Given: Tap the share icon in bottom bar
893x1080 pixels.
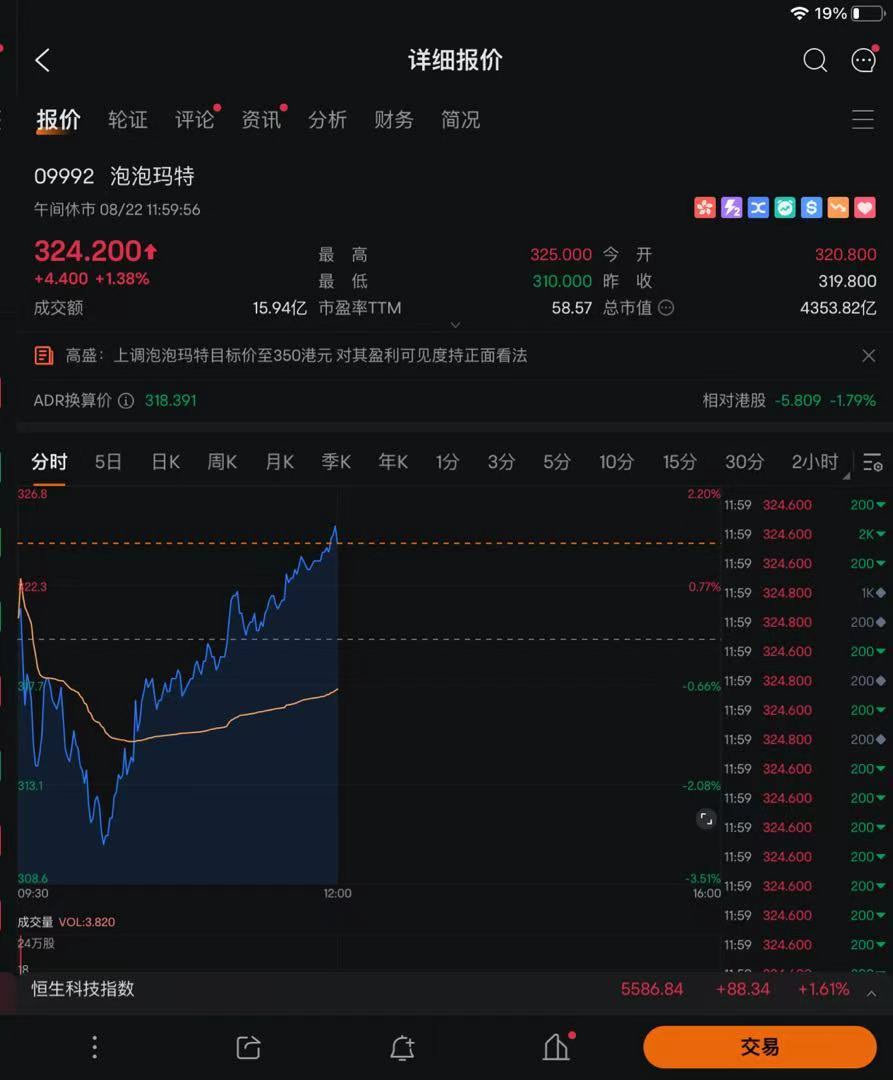Looking at the screenshot, I should click(249, 1047).
